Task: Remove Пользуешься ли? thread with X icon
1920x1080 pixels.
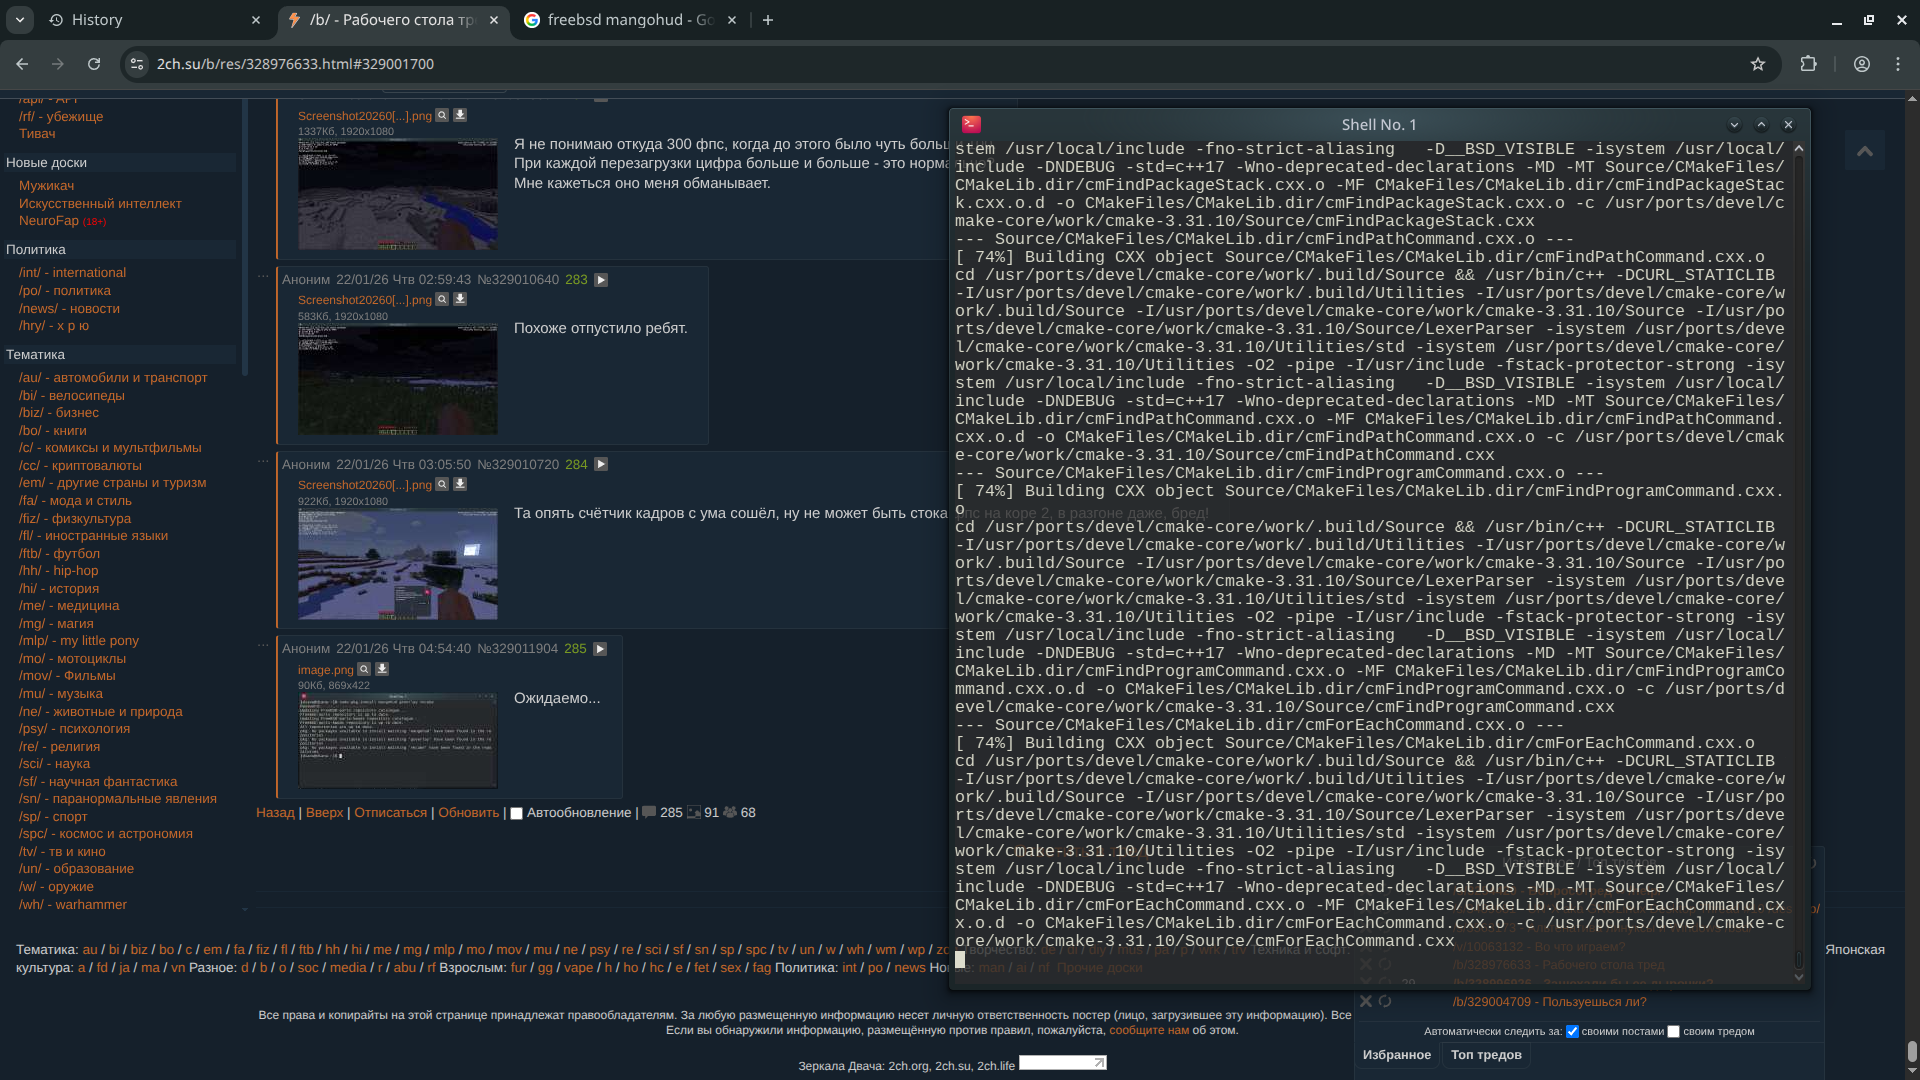Action: [1366, 1001]
